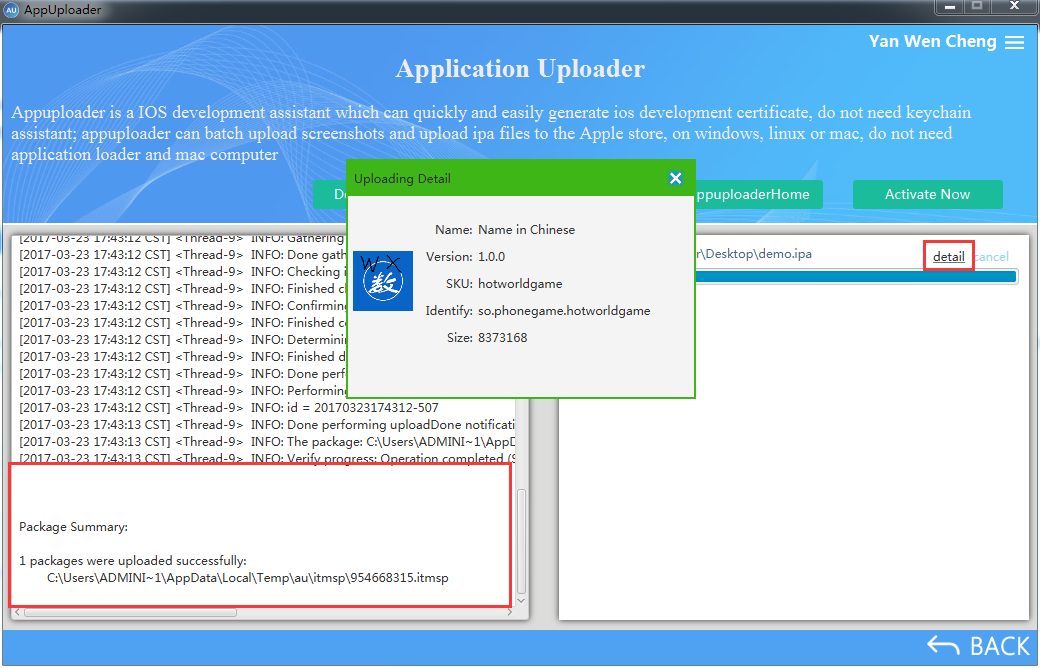This screenshot has height=668, width=1040.
Task: Click the upload progress bar for demo.ipa
Action: (x=856, y=277)
